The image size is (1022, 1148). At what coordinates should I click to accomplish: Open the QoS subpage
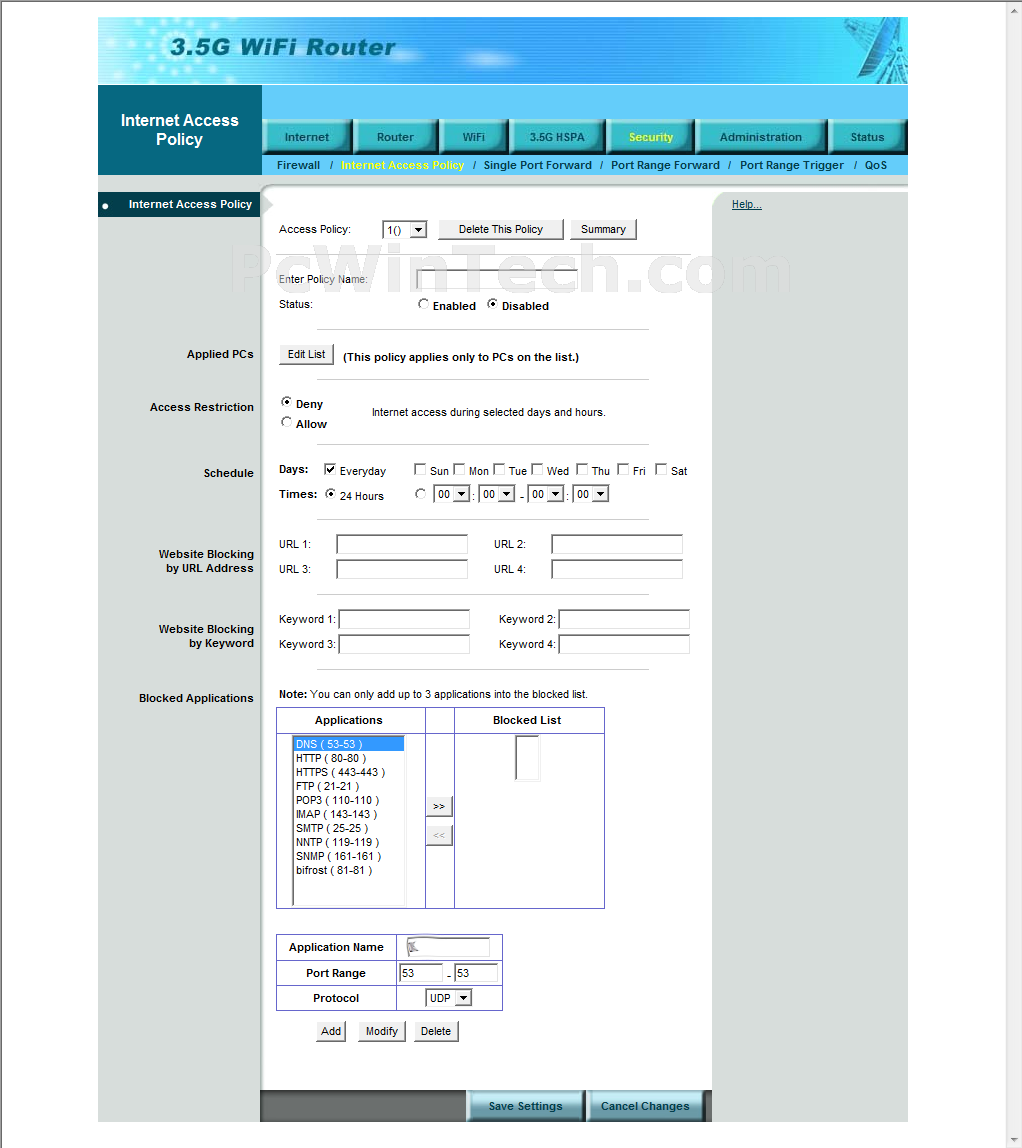(876, 165)
